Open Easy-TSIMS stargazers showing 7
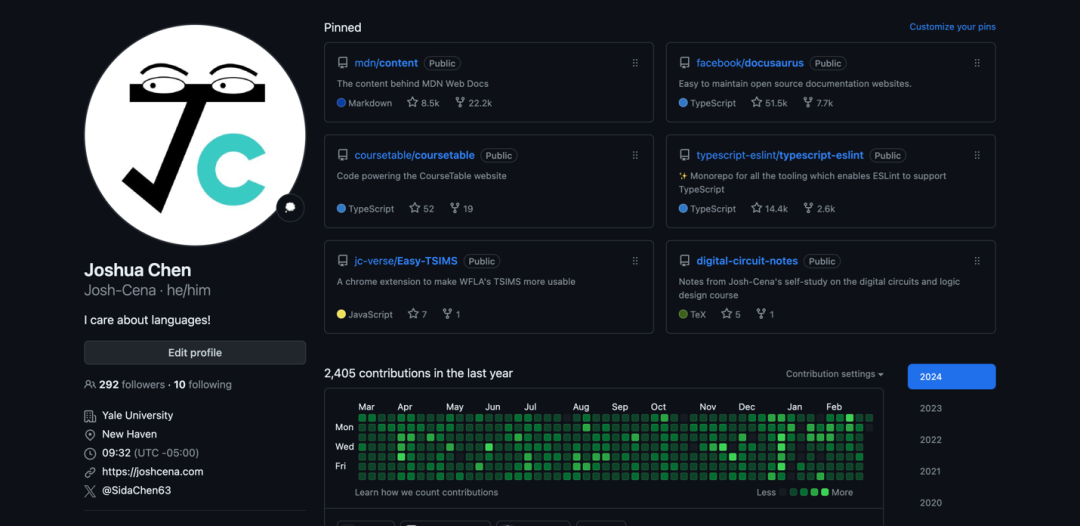The image size is (1080, 526). (417, 314)
